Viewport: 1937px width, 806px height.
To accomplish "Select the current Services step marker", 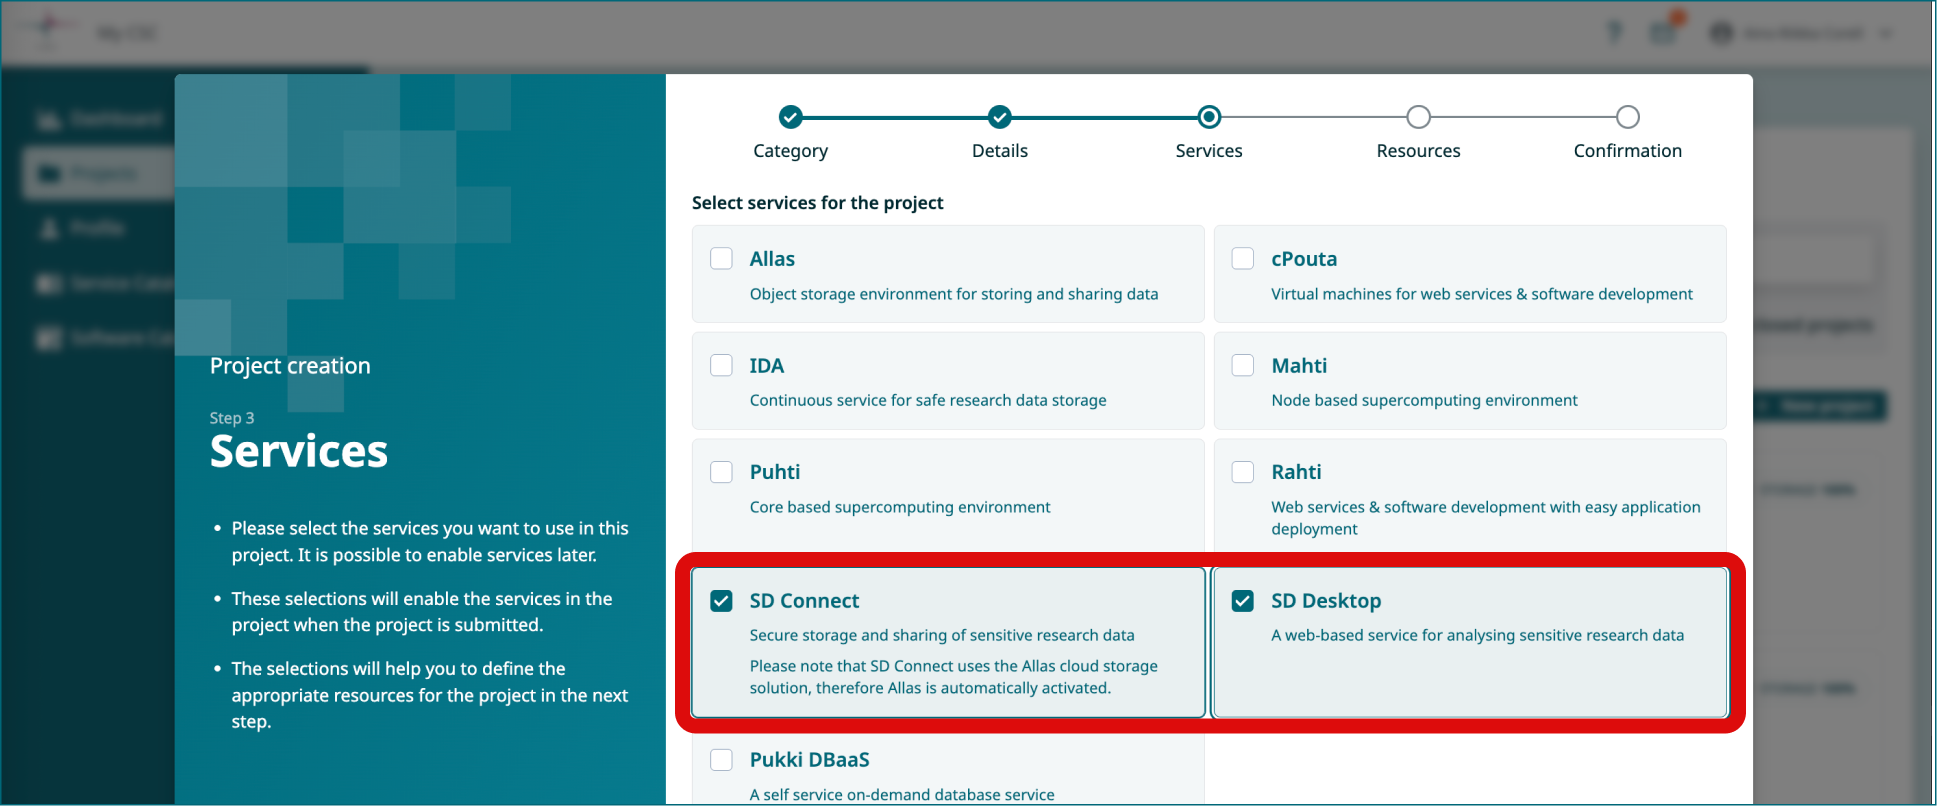I will (x=1209, y=117).
